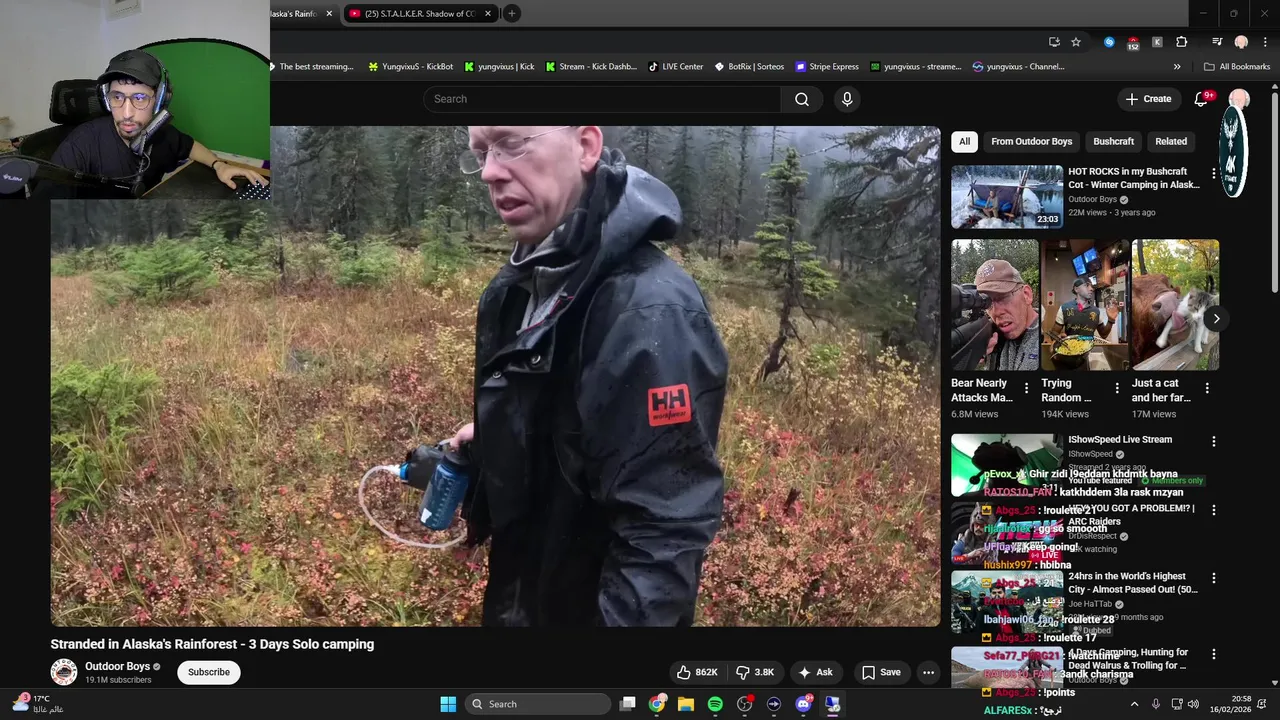Open the Chrome profile avatar
The width and height of the screenshot is (1280, 720).
coord(1241,42)
